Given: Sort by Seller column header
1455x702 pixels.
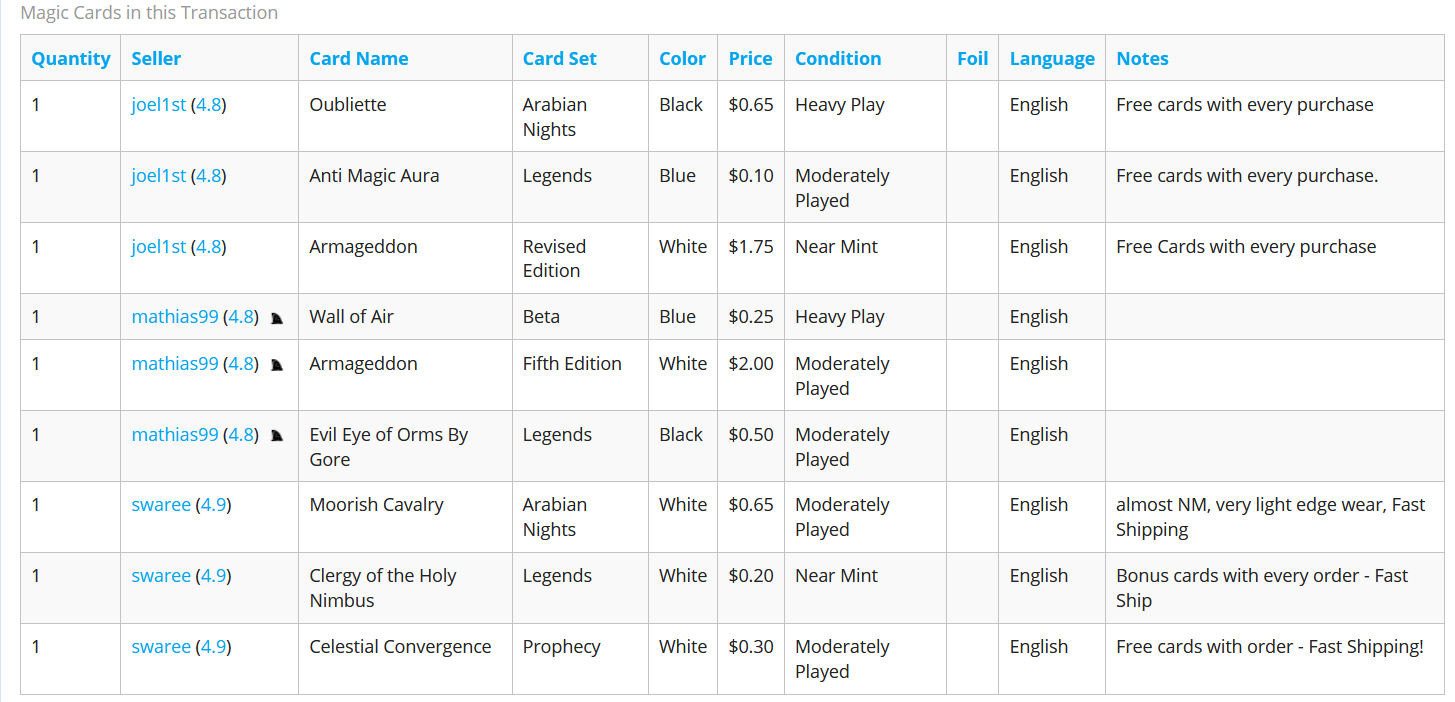Looking at the screenshot, I should pos(156,59).
